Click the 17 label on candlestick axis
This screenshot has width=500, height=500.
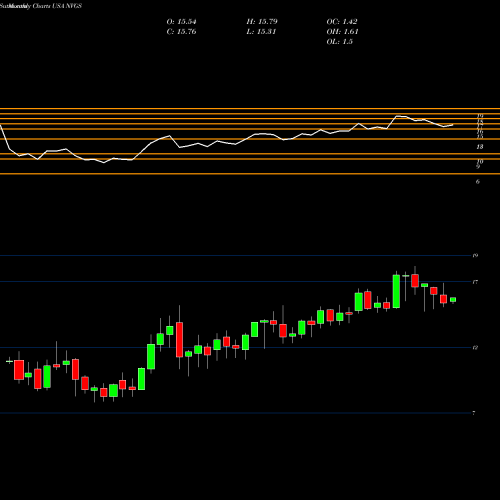click(475, 282)
